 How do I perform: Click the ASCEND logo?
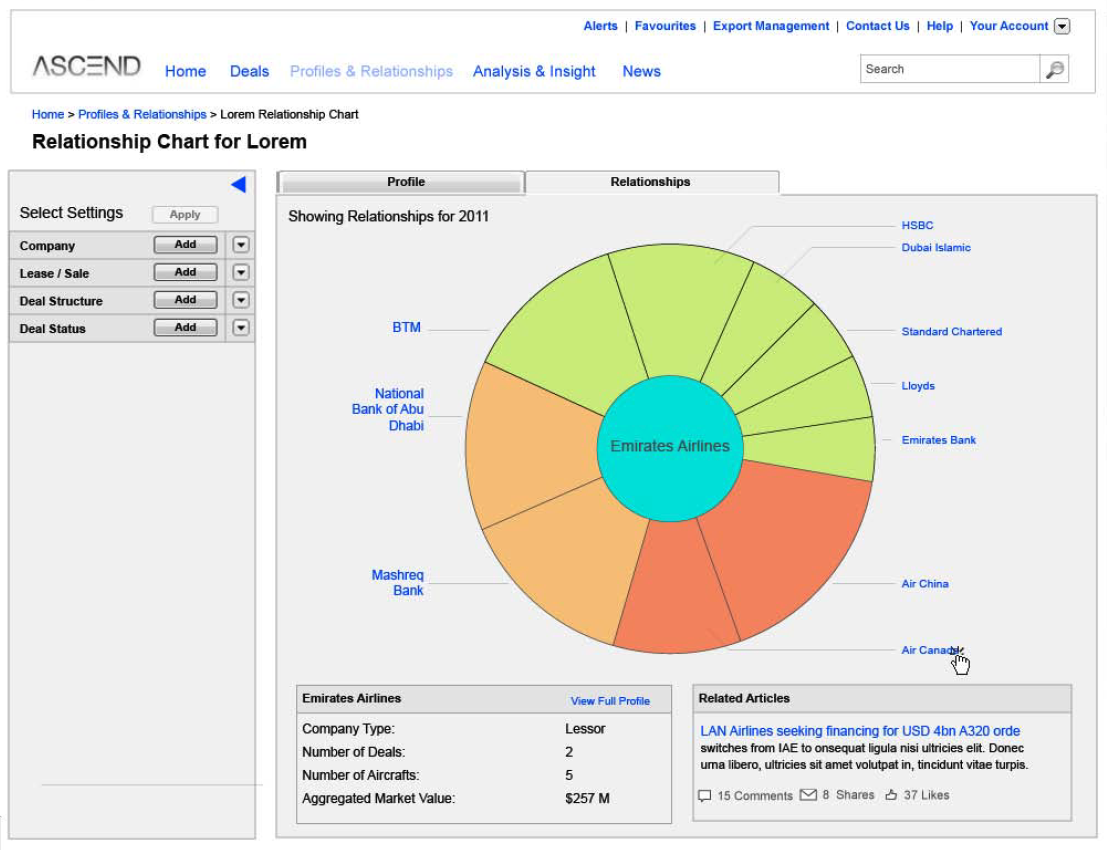pyautogui.click(x=86, y=66)
